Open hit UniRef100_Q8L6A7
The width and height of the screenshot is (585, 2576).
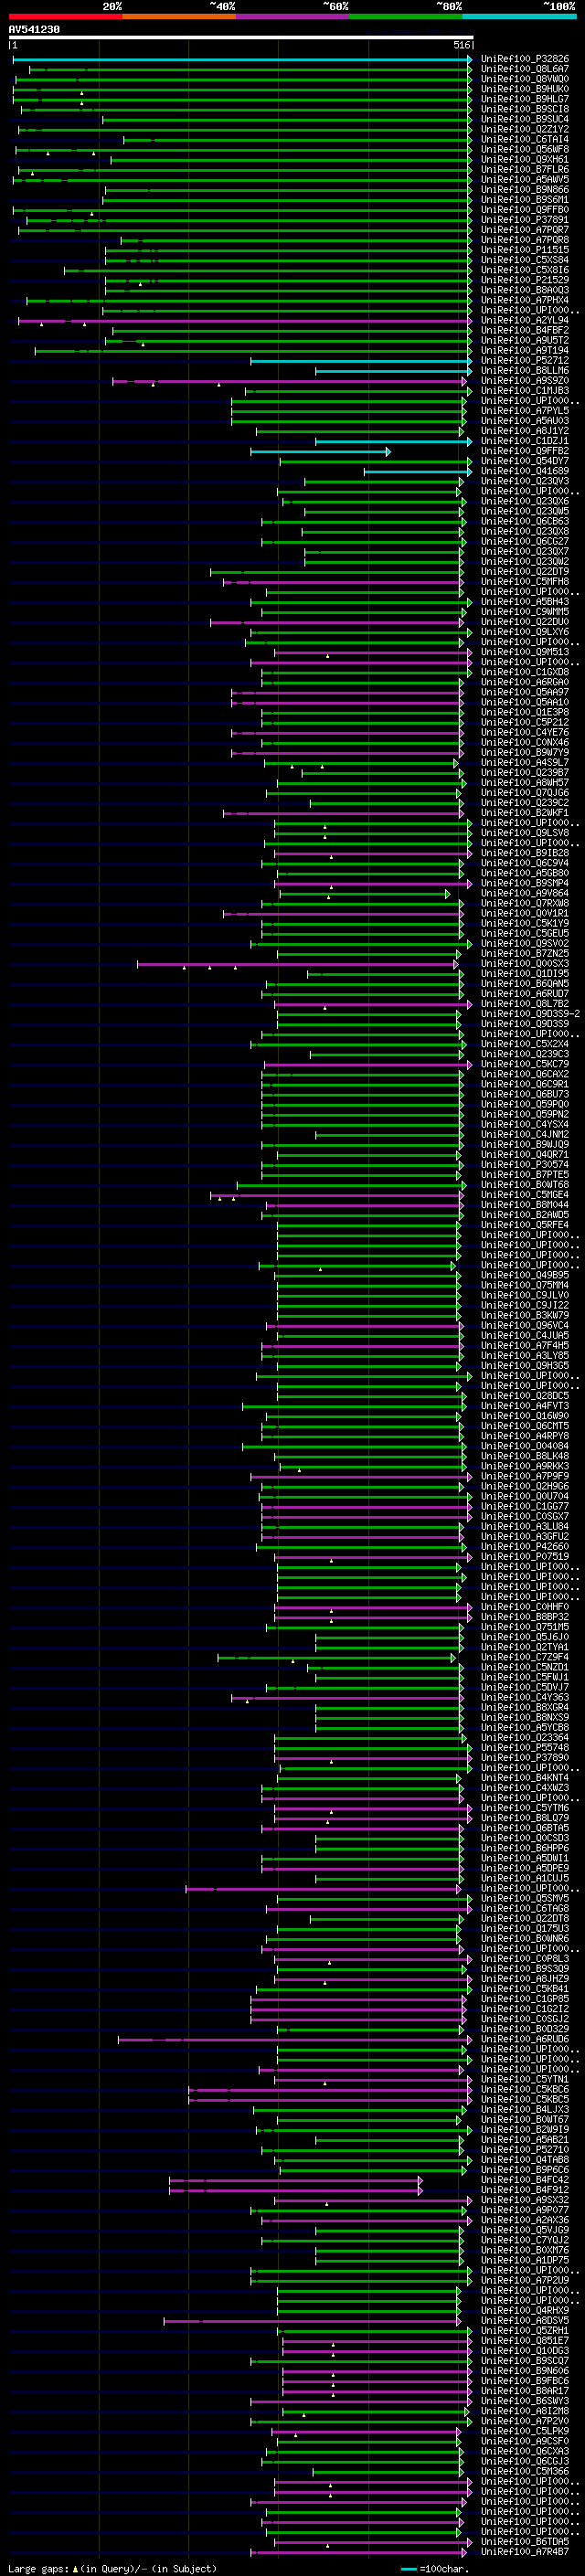click(x=525, y=69)
